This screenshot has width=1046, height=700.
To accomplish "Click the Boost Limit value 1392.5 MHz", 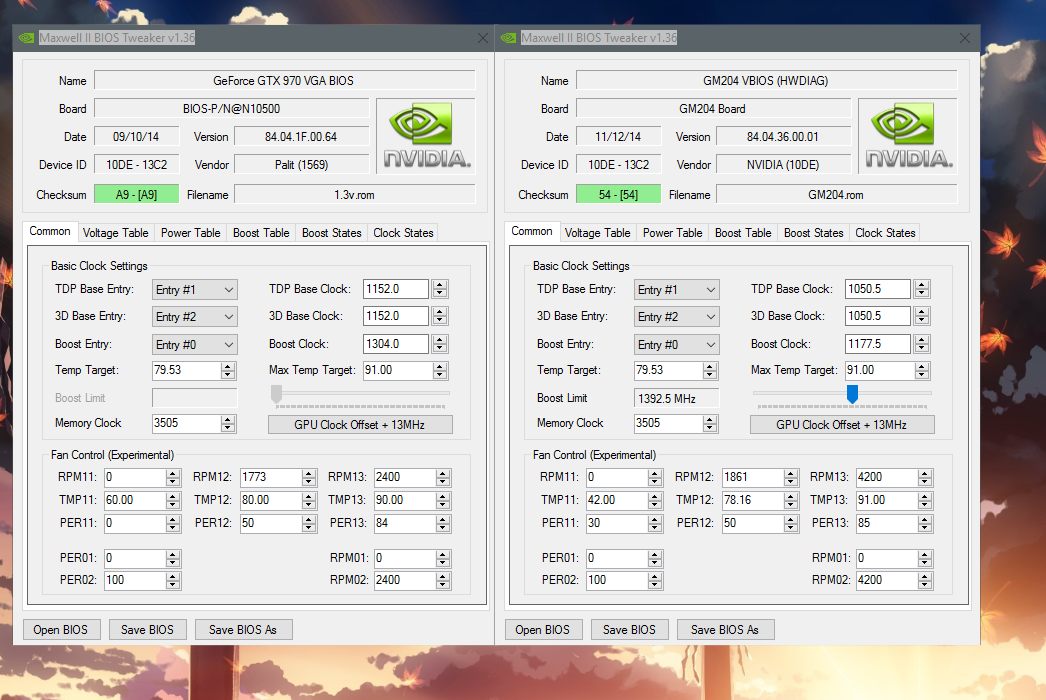I will tap(676, 398).
